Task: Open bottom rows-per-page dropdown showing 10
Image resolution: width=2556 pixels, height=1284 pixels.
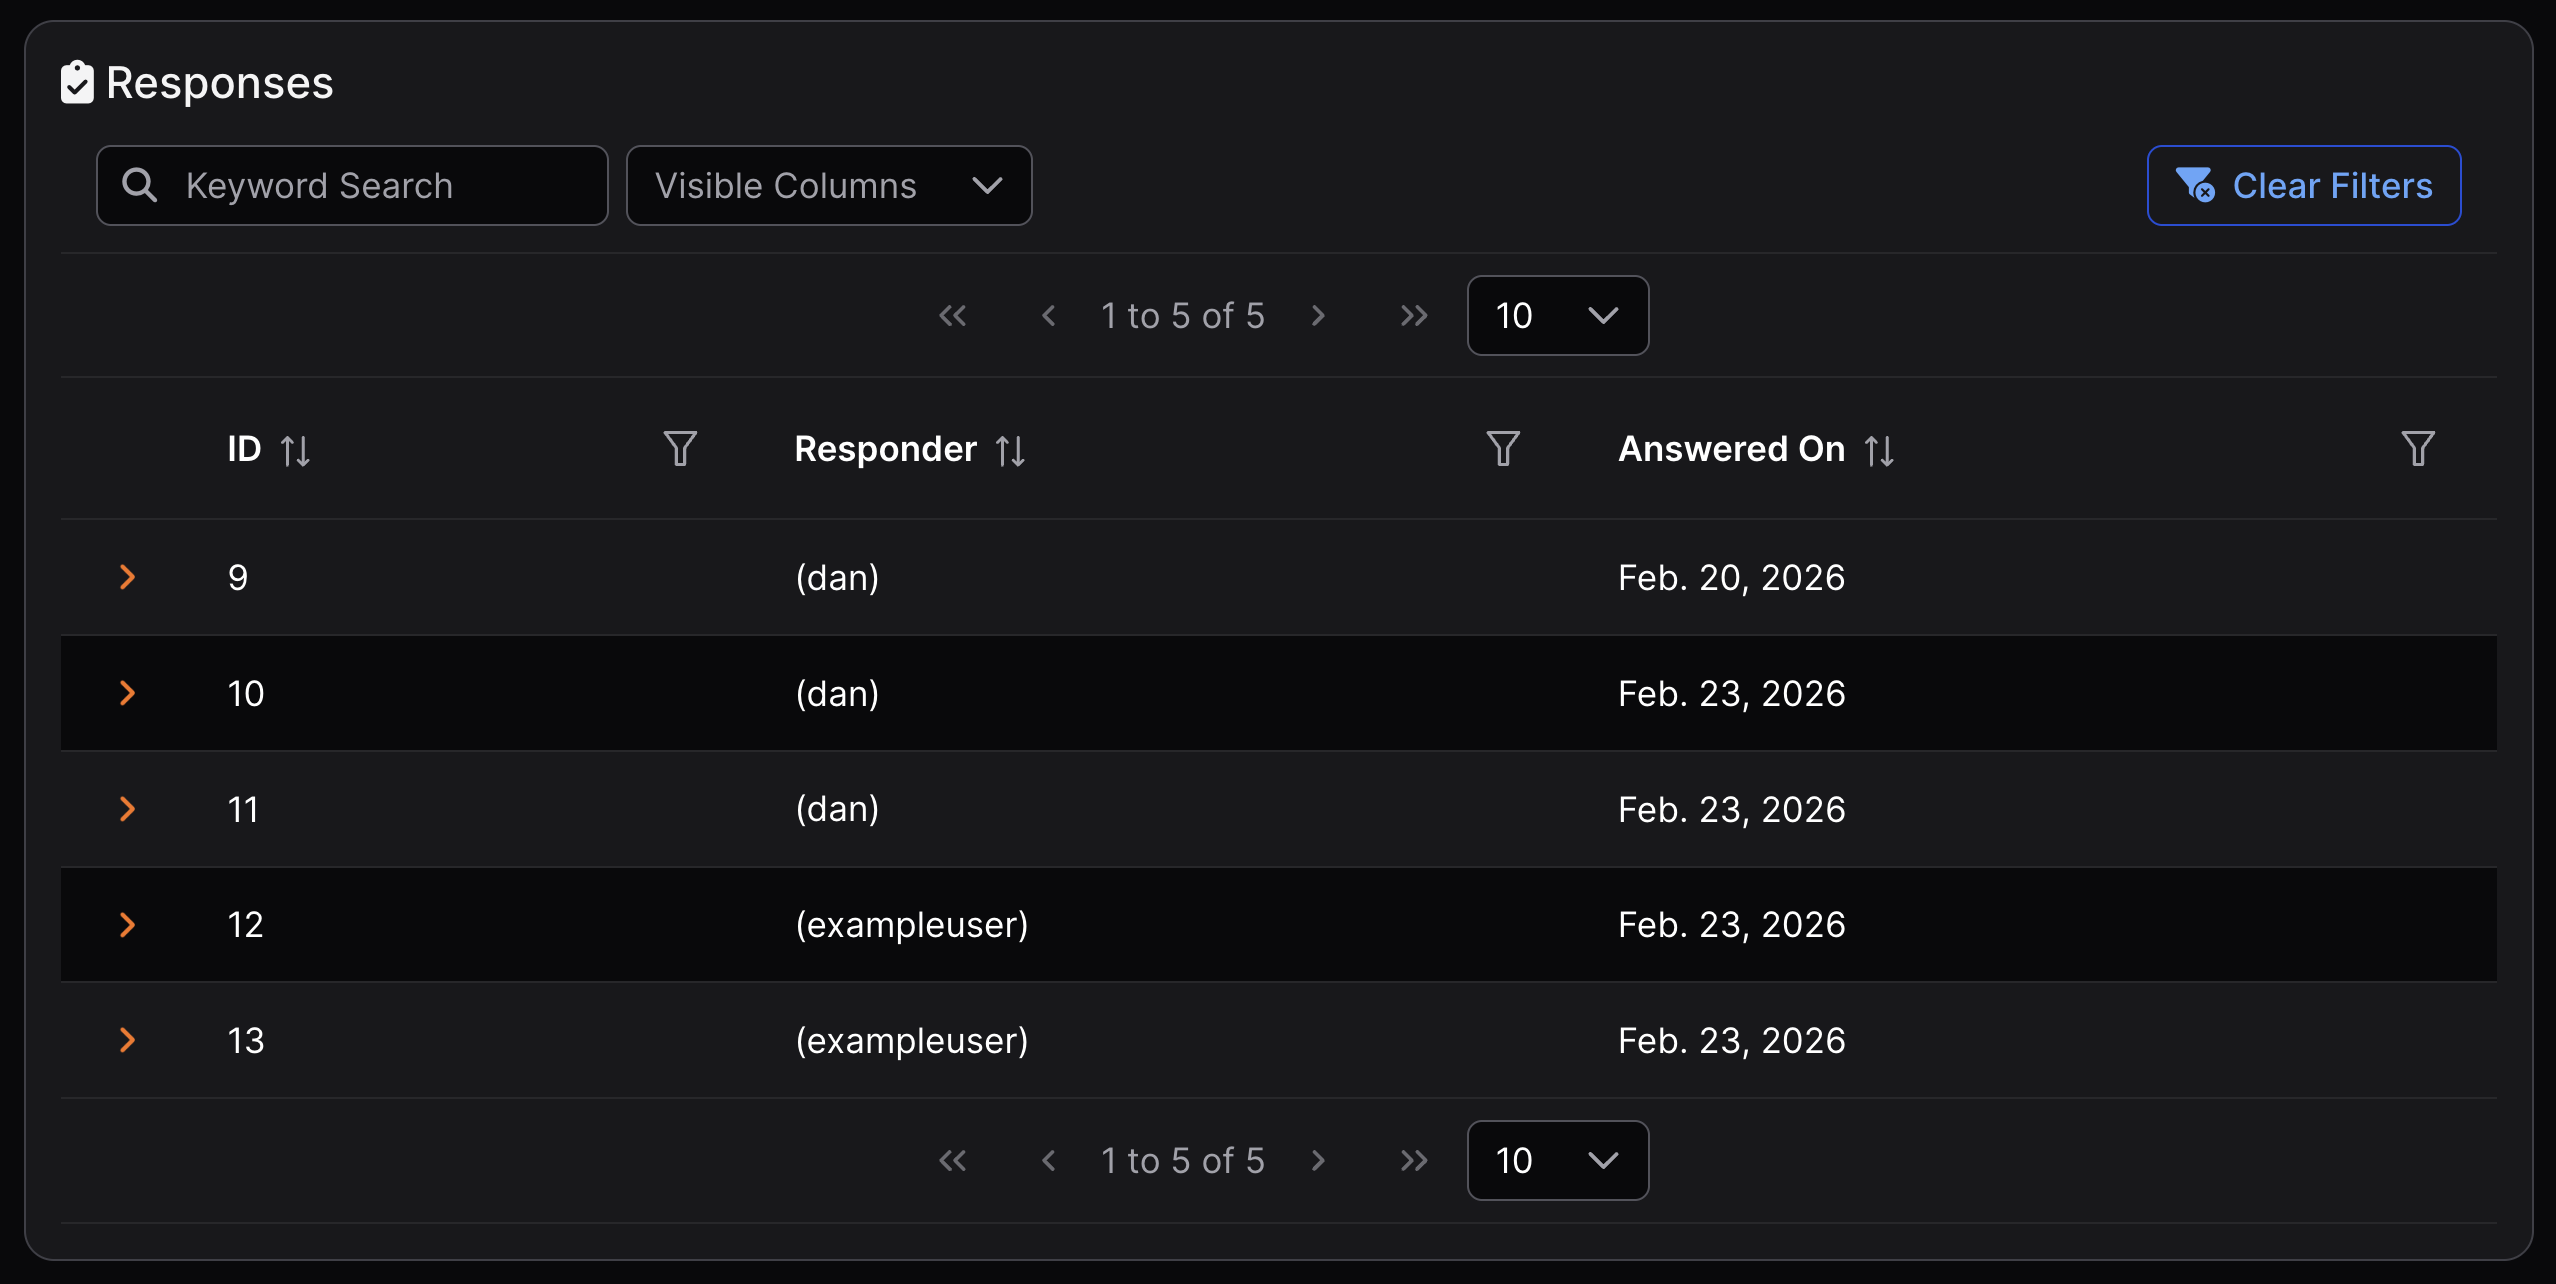Action: pos(1557,1160)
